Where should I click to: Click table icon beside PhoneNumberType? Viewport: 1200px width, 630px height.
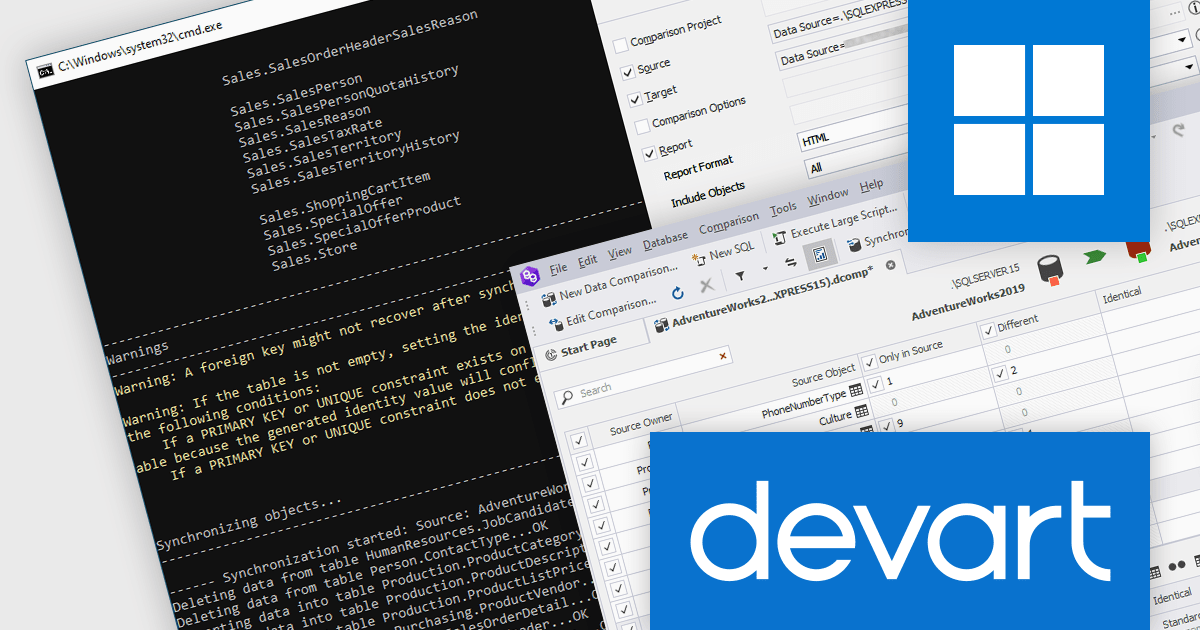point(855,389)
